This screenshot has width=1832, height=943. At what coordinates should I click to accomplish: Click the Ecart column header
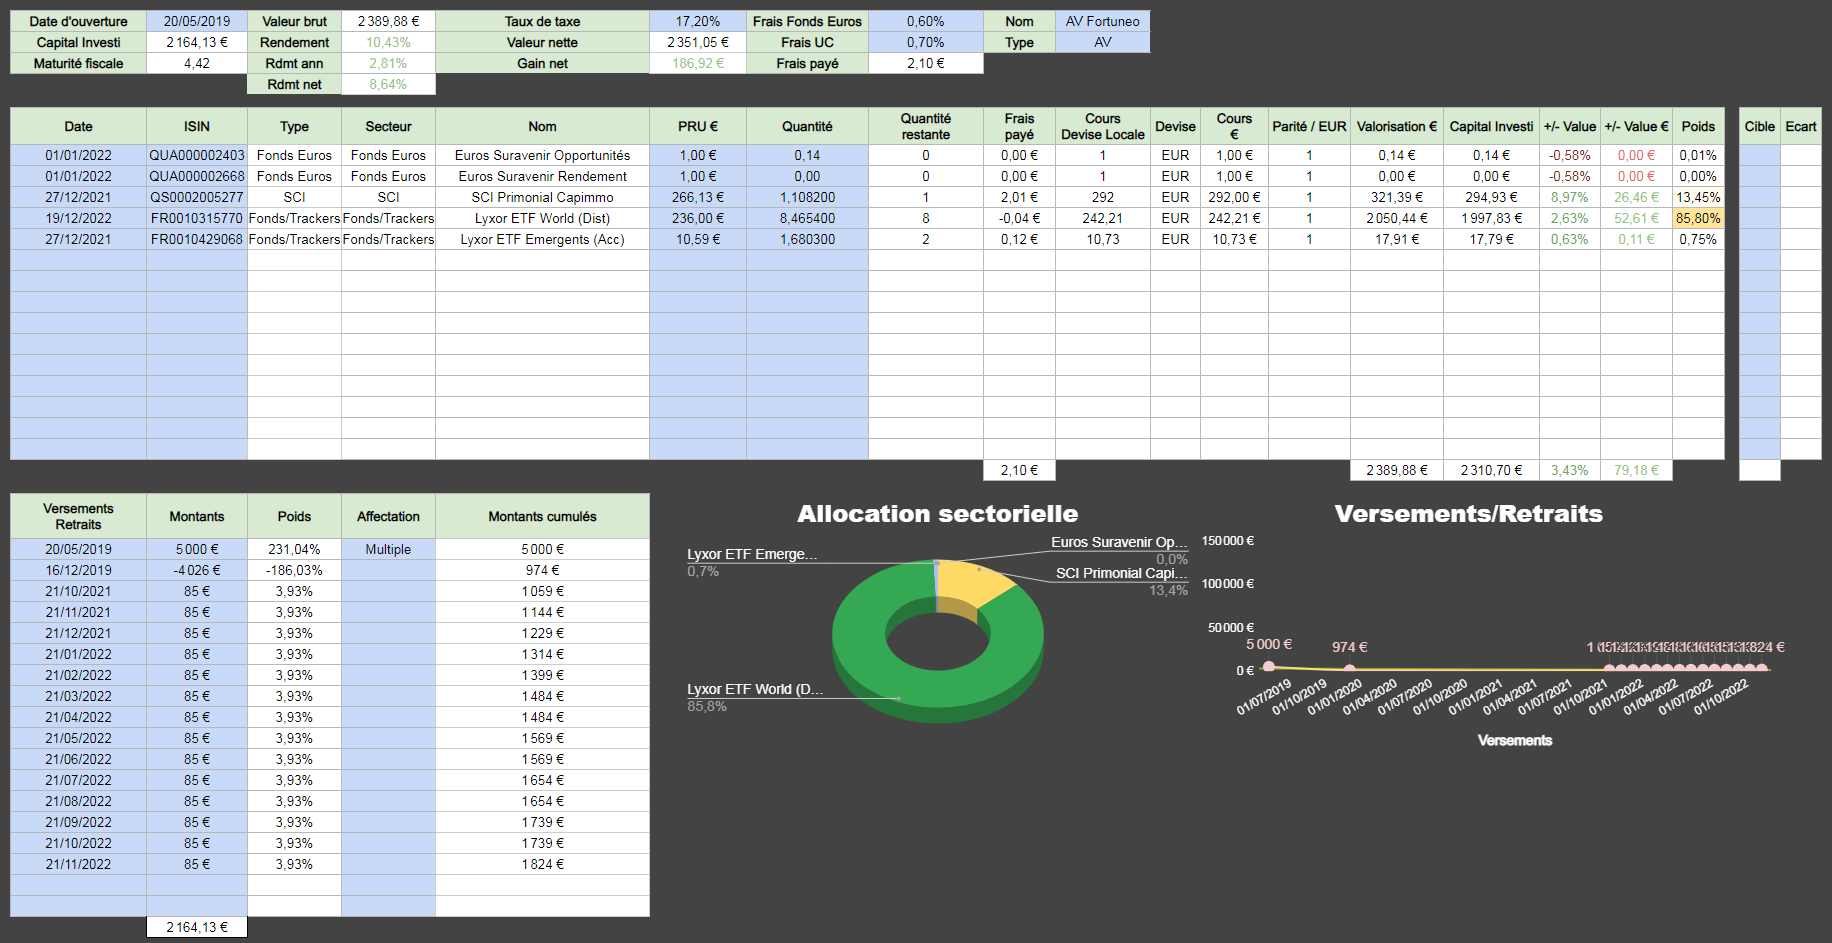pyautogui.click(x=1801, y=126)
